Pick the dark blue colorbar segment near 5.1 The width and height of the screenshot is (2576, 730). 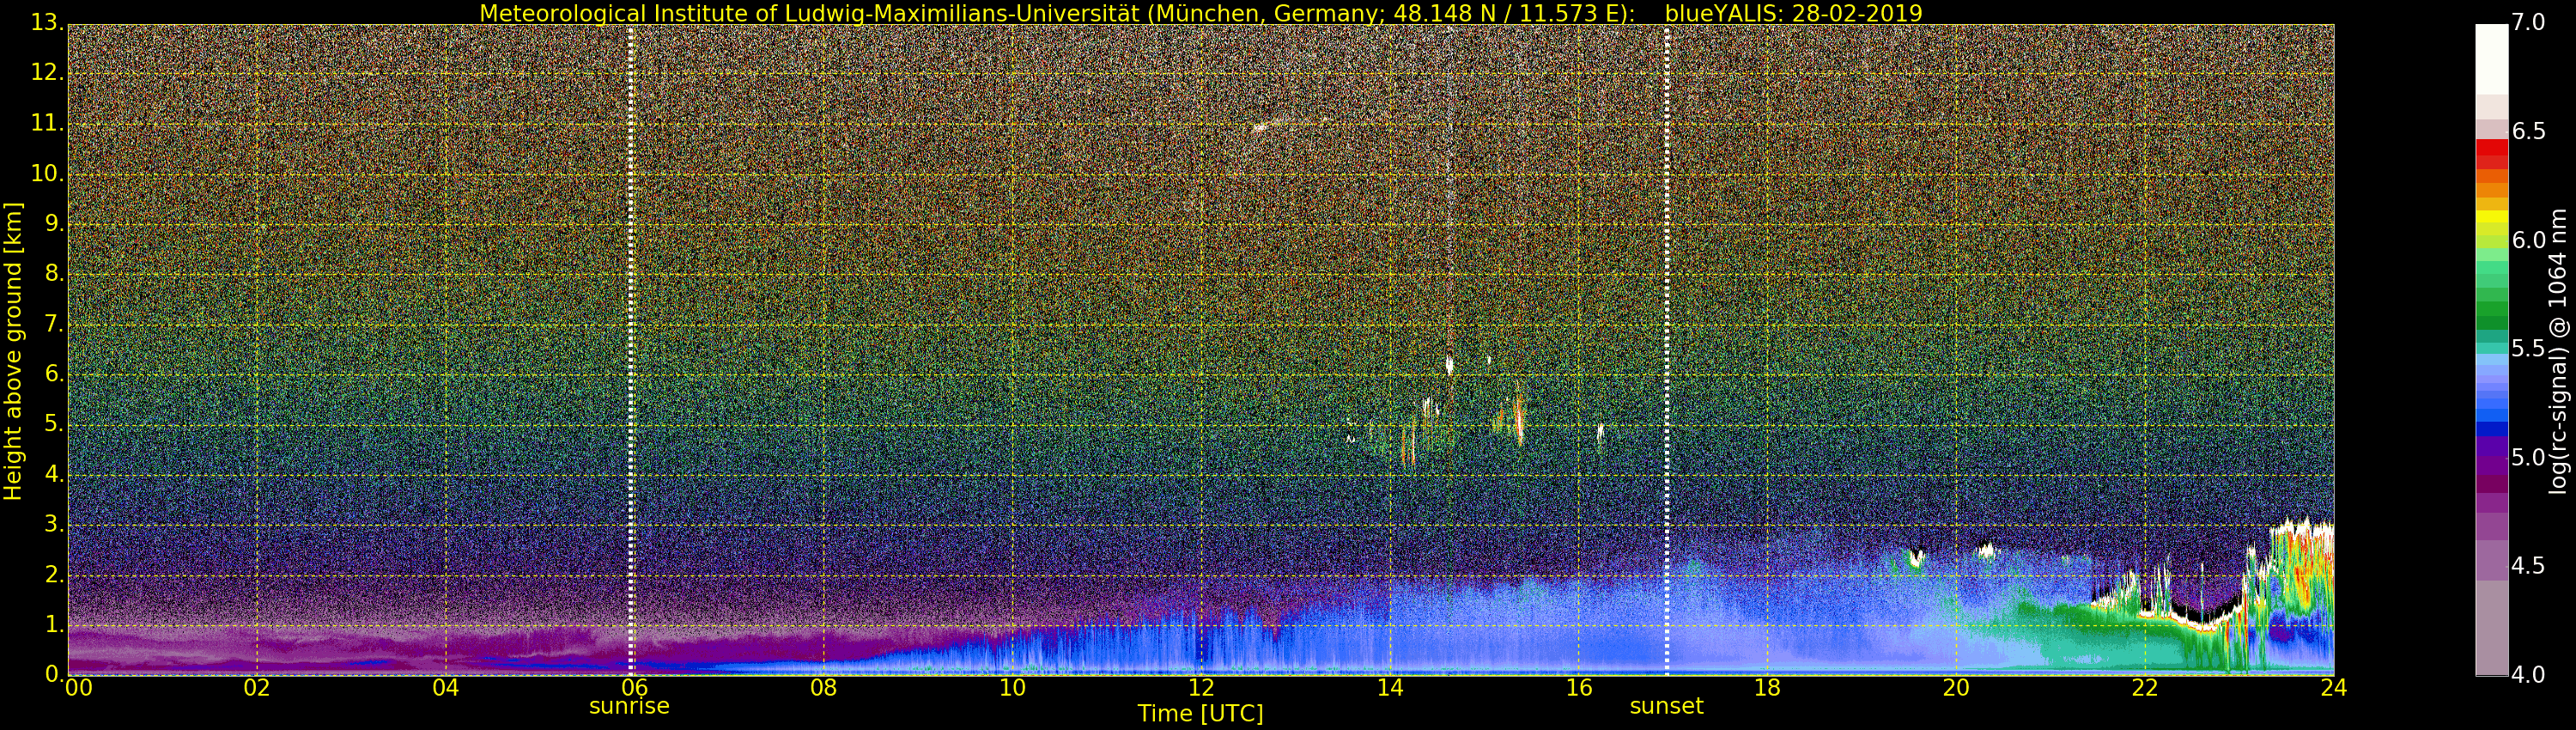click(2491, 429)
